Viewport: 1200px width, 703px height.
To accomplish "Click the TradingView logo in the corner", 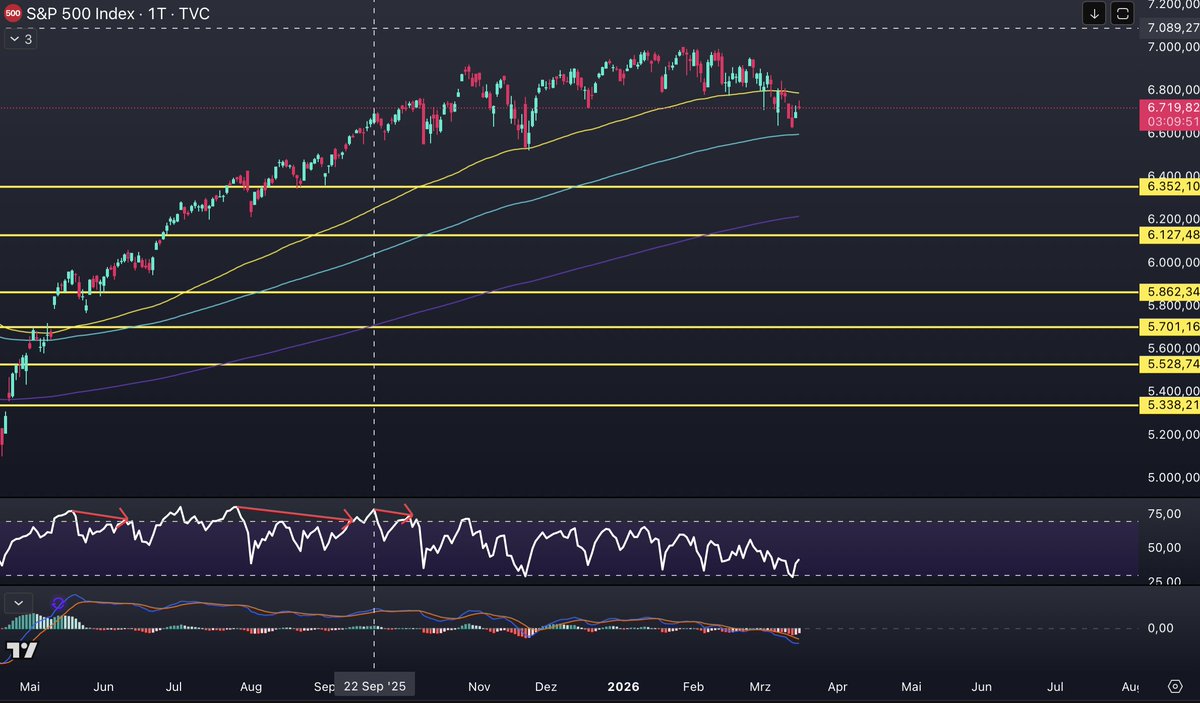I will click(21, 651).
